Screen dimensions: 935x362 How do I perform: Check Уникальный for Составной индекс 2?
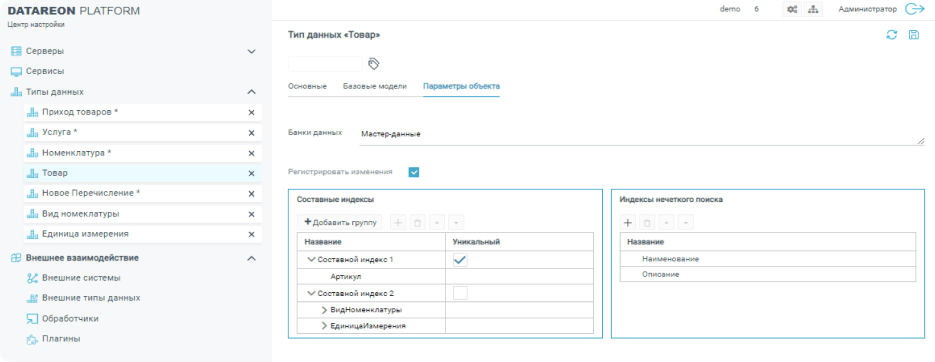point(460,293)
